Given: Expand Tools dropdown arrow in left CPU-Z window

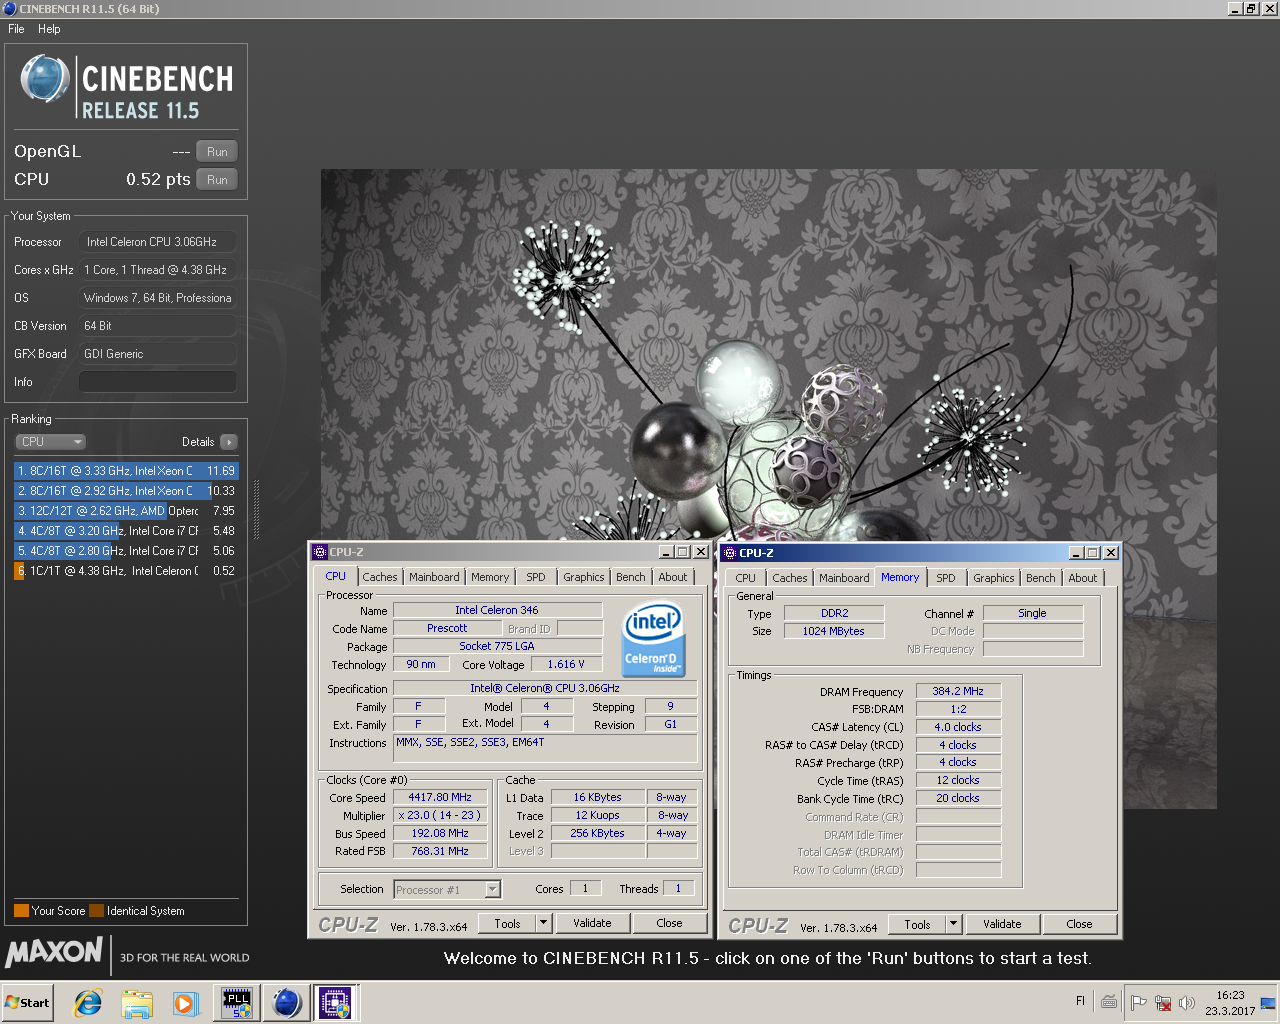Looking at the screenshot, I should (544, 924).
